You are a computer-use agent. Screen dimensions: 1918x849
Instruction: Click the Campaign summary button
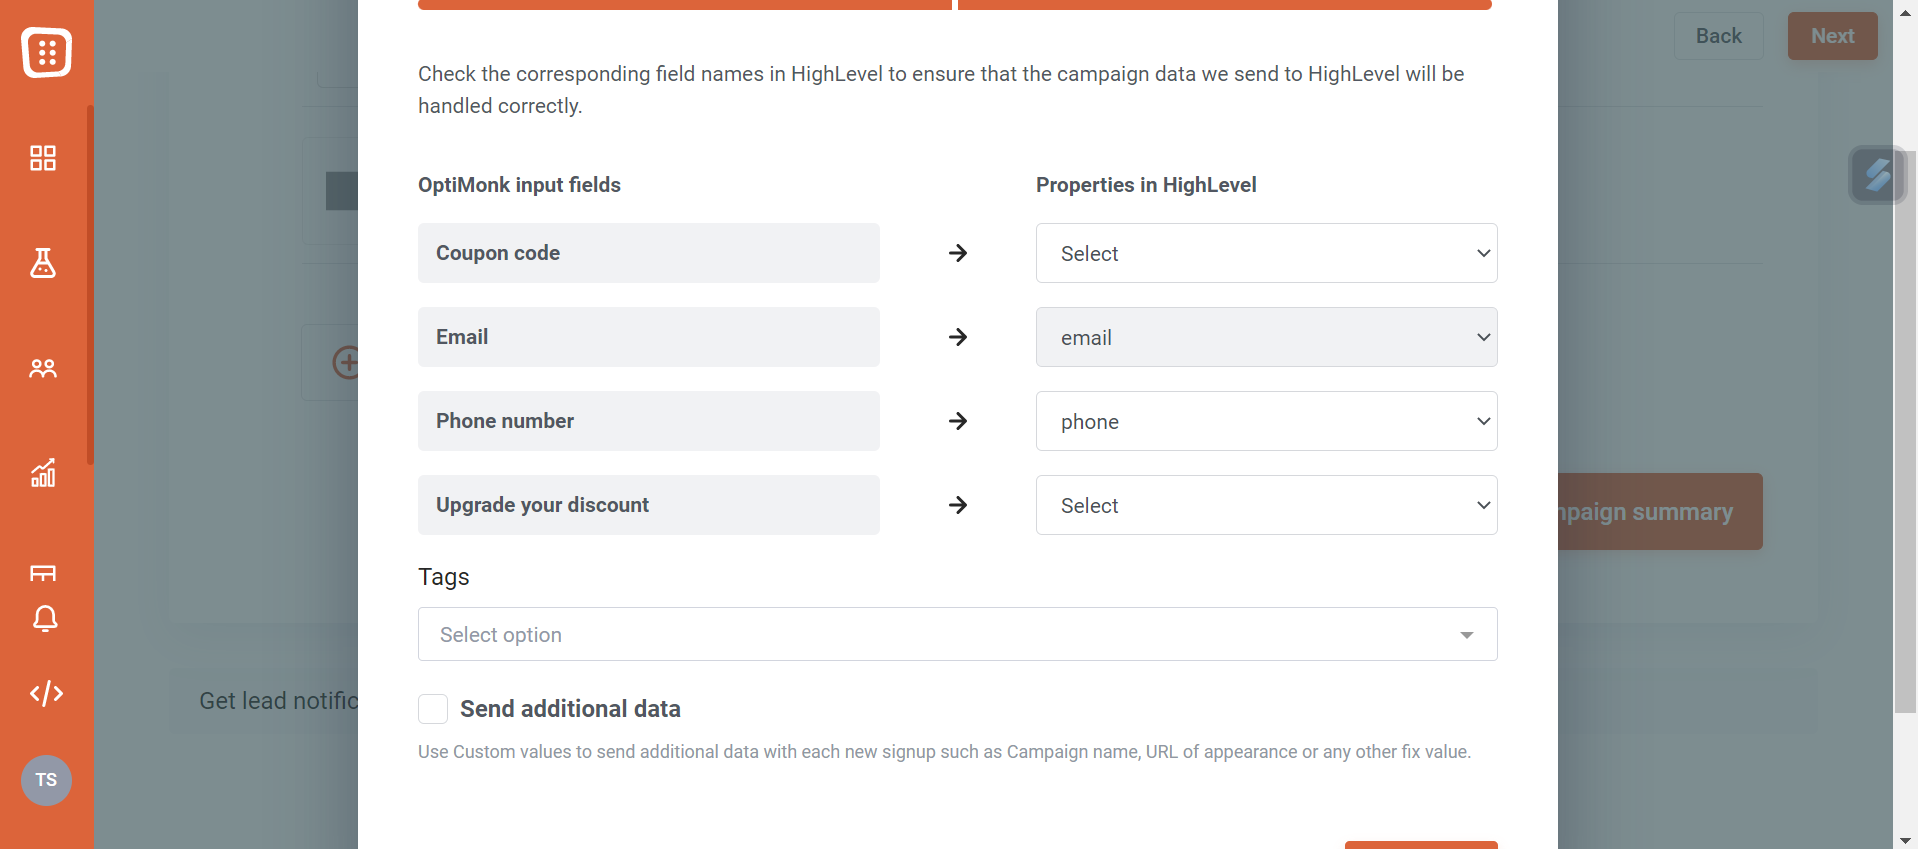(1660, 511)
